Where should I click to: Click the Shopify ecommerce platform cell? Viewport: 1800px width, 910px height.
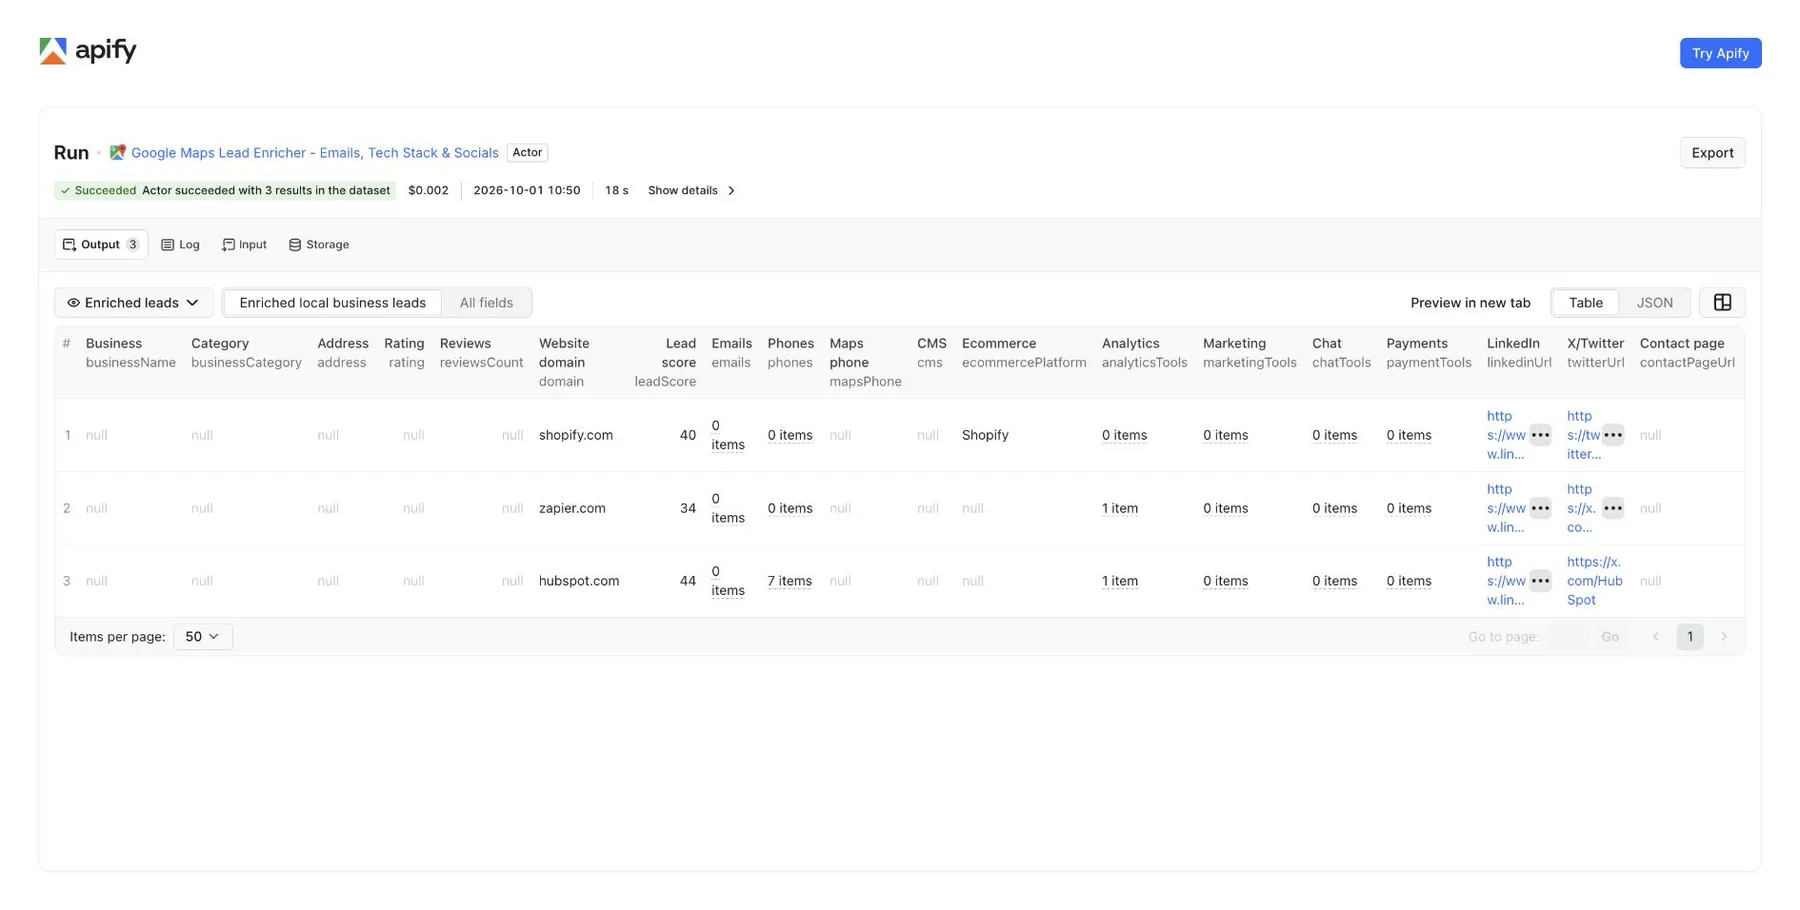(985, 435)
